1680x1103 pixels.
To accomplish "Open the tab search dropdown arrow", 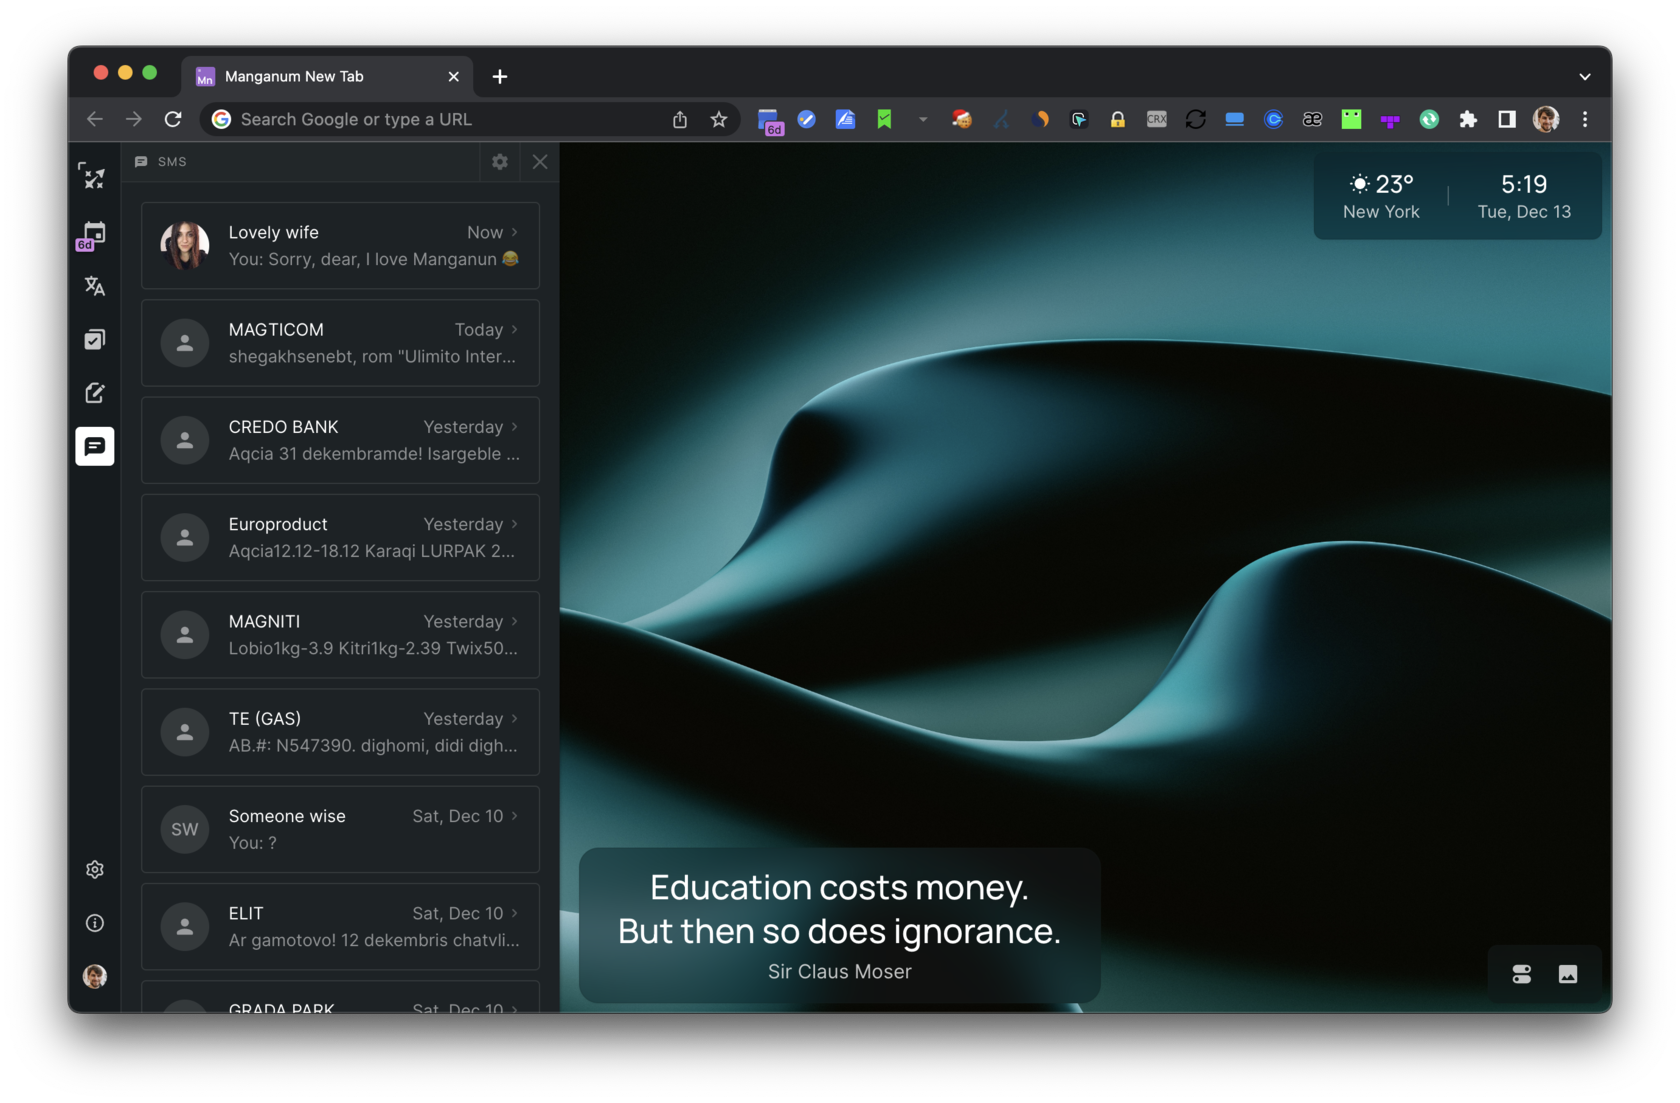I will 1585,77.
